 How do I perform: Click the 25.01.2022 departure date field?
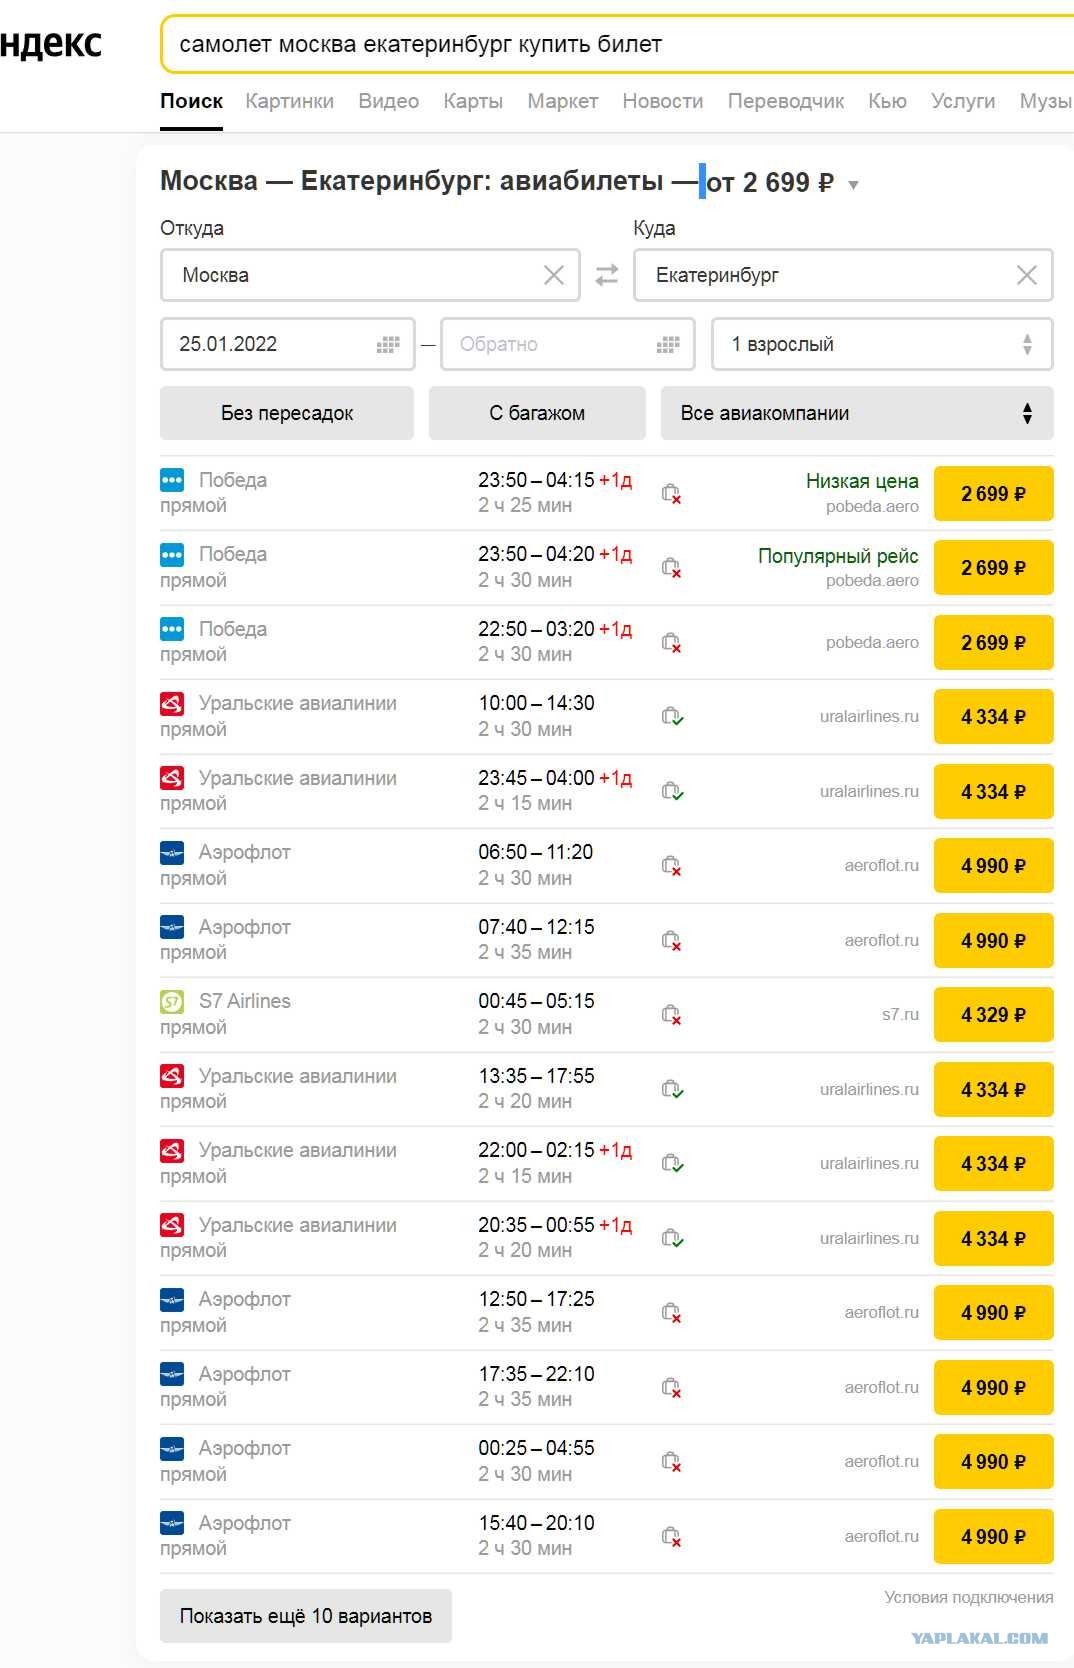(287, 344)
